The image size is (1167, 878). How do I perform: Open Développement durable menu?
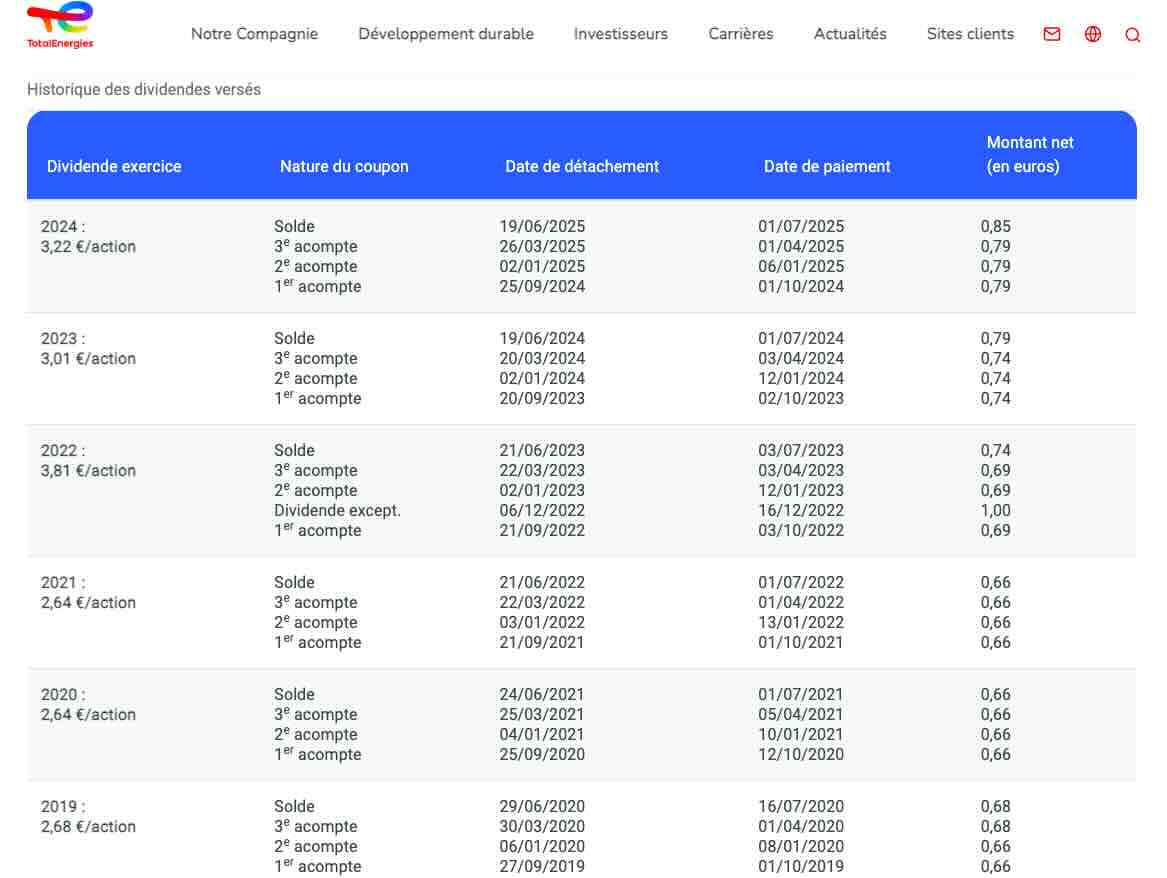(x=446, y=34)
